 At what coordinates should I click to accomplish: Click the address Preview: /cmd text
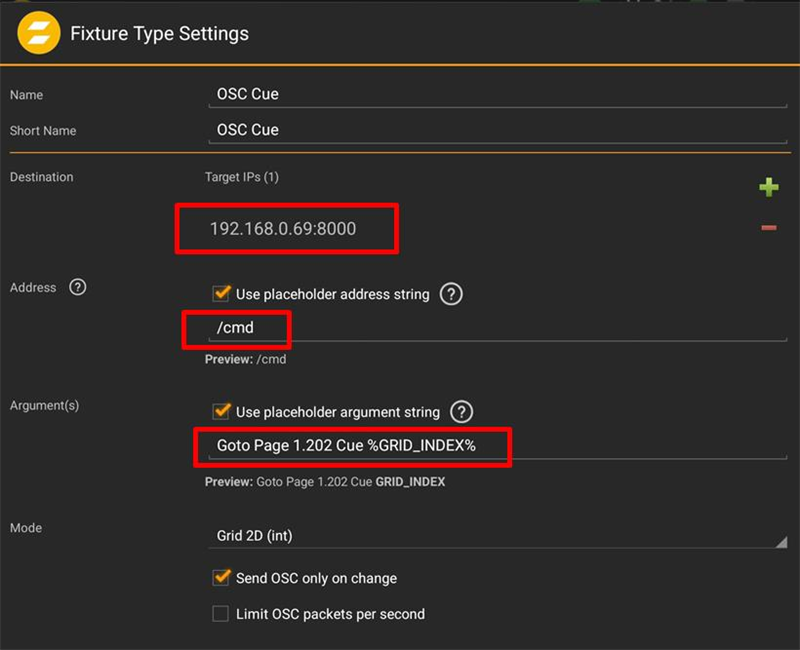245,359
